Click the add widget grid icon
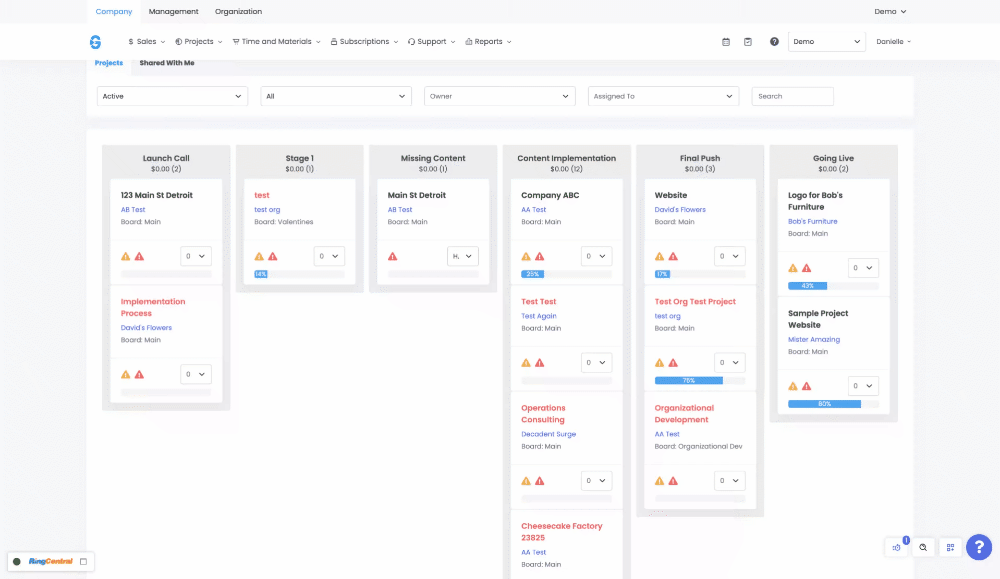This screenshot has height=579, width=1000. tap(950, 547)
